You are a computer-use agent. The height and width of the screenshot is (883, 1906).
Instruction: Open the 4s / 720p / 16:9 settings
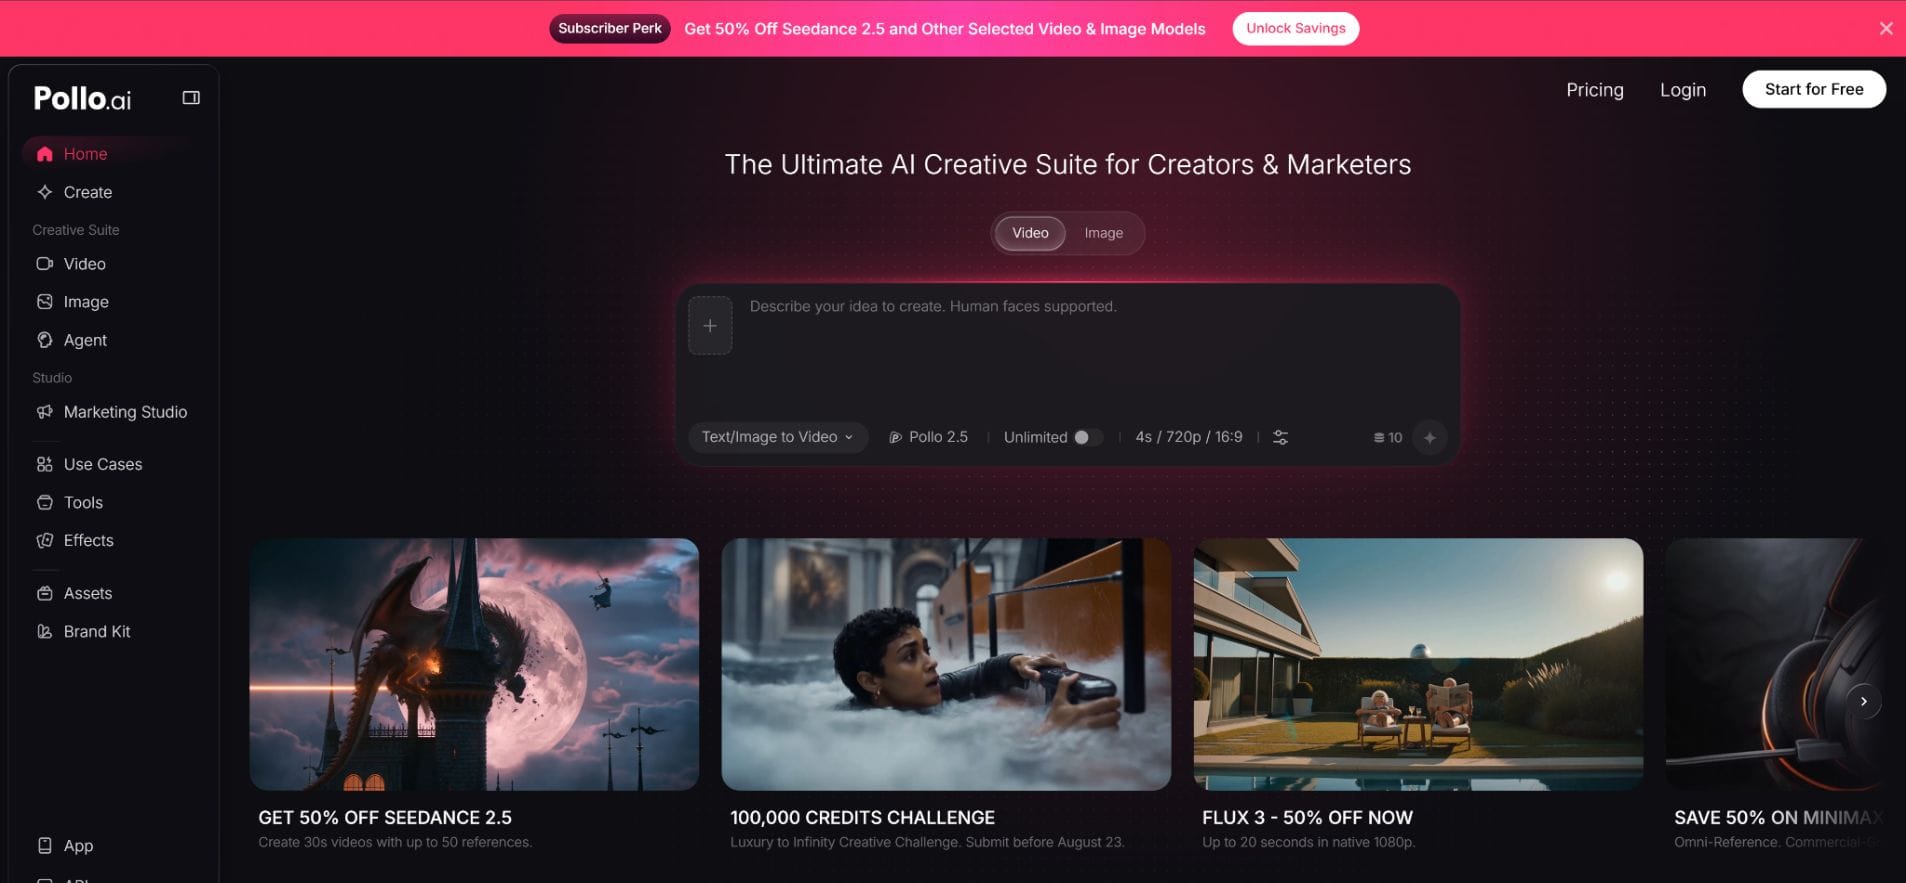(1189, 437)
